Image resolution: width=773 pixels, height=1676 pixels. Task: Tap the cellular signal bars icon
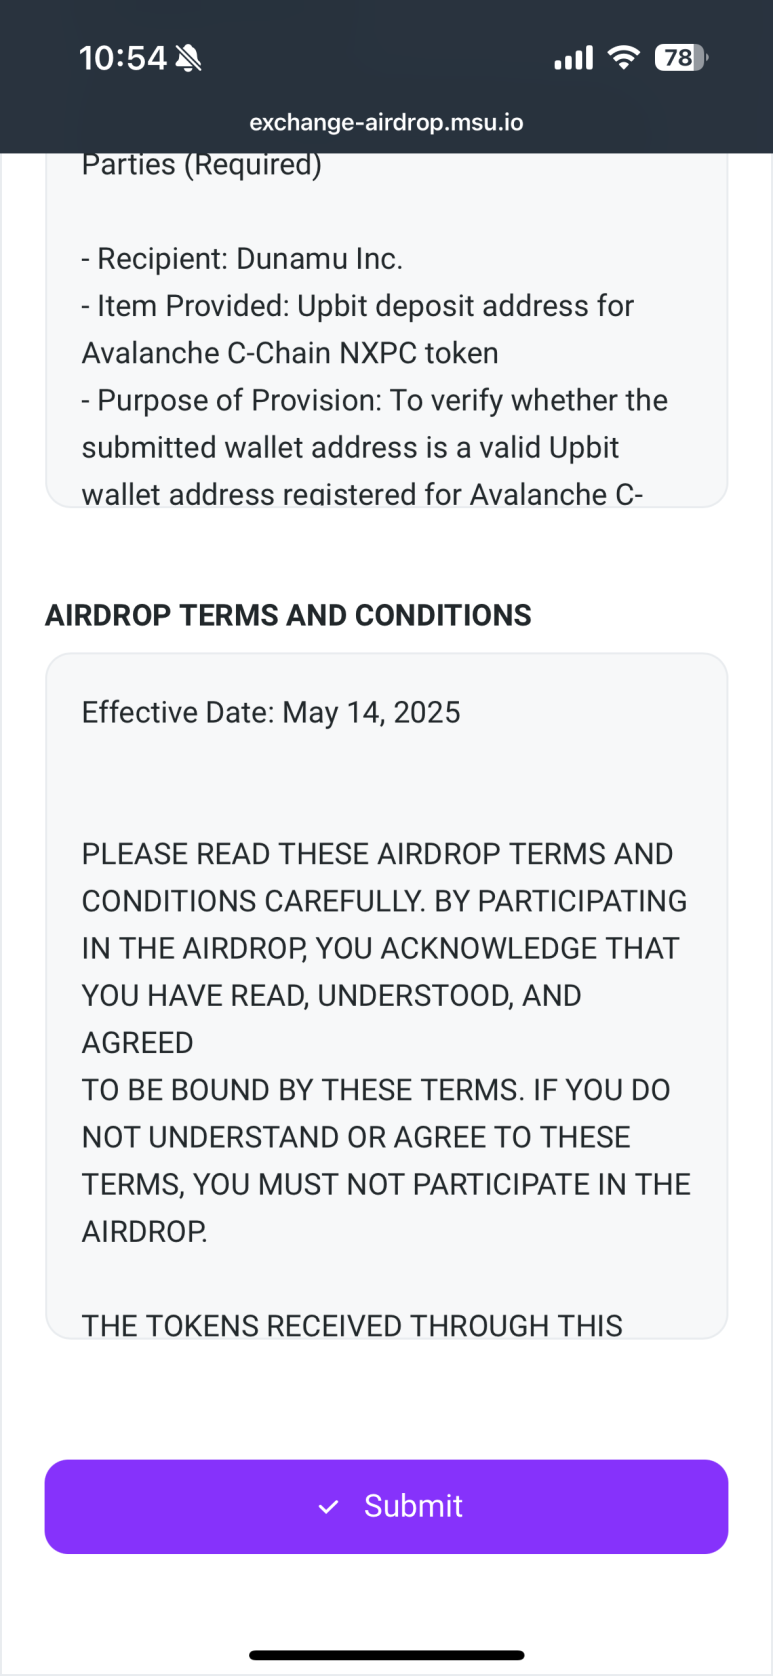pos(574,58)
